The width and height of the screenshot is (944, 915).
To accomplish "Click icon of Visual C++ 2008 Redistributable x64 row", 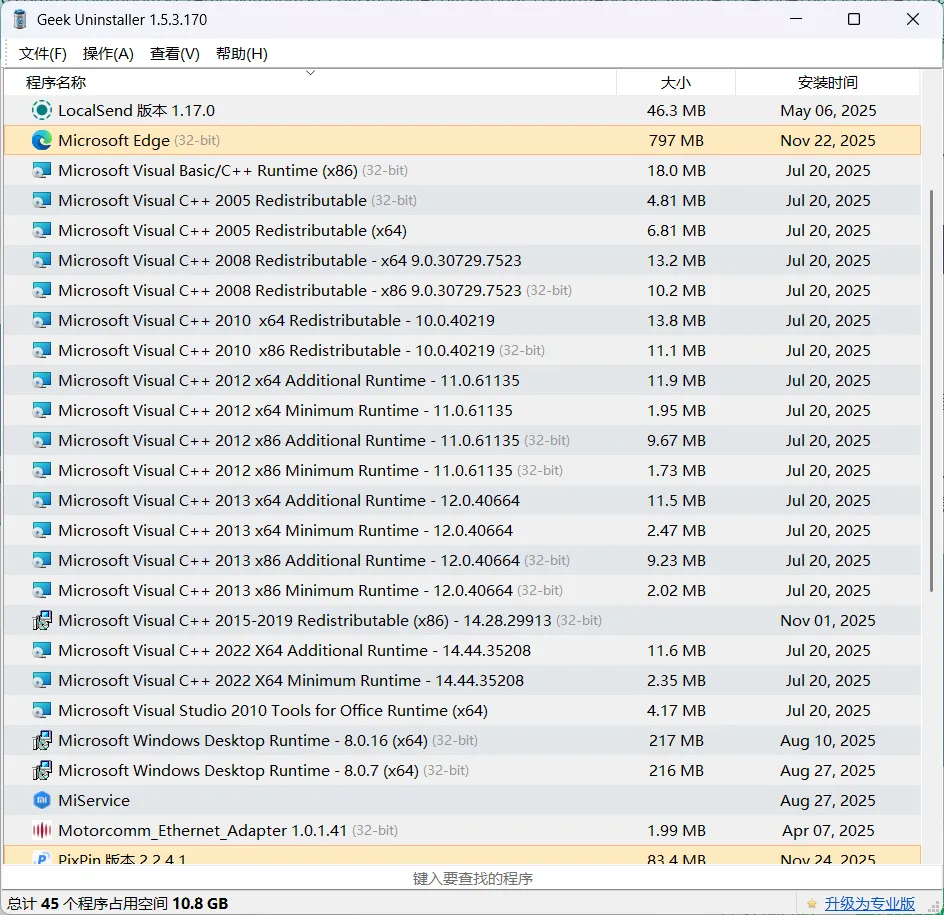I will (x=42, y=261).
